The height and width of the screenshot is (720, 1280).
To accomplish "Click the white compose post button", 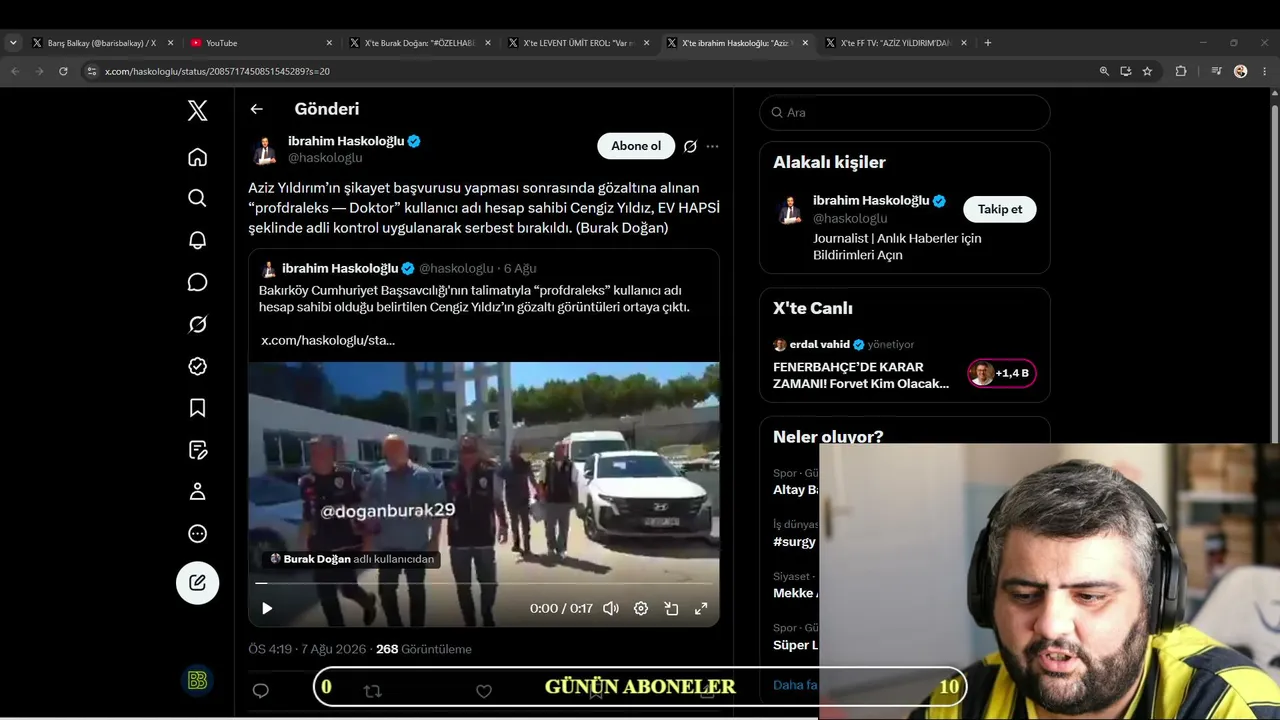I will pos(198,582).
